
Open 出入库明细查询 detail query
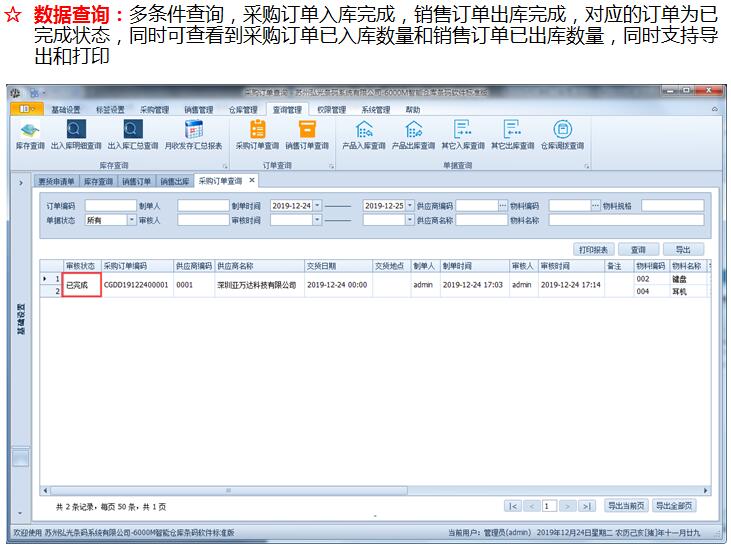[76, 135]
